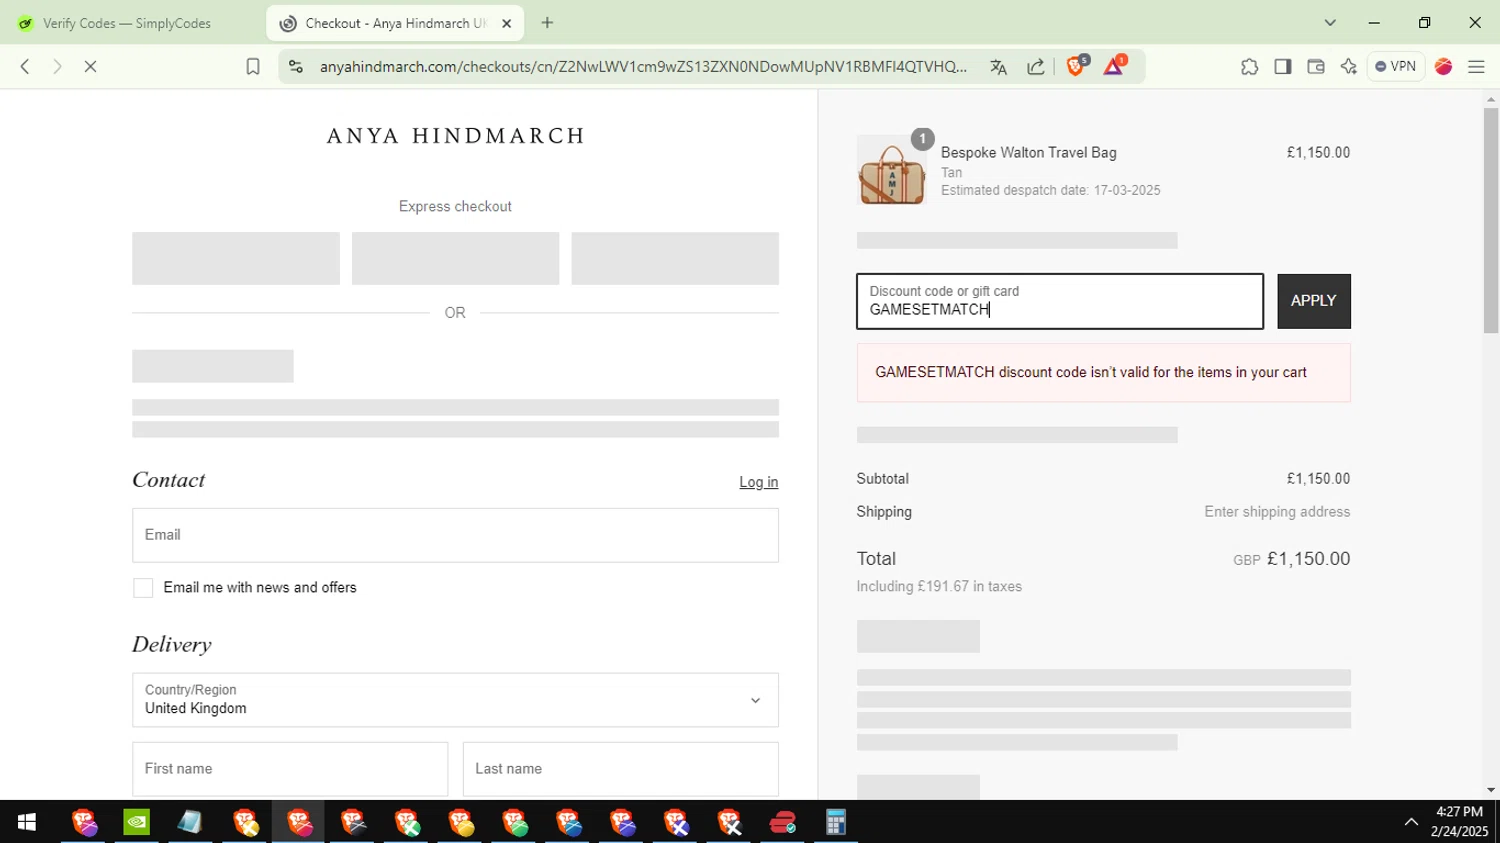The height and width of the screenshot is (843, 1500).
Task: Click the discount code input field
Action: [x=1060, y=301]
